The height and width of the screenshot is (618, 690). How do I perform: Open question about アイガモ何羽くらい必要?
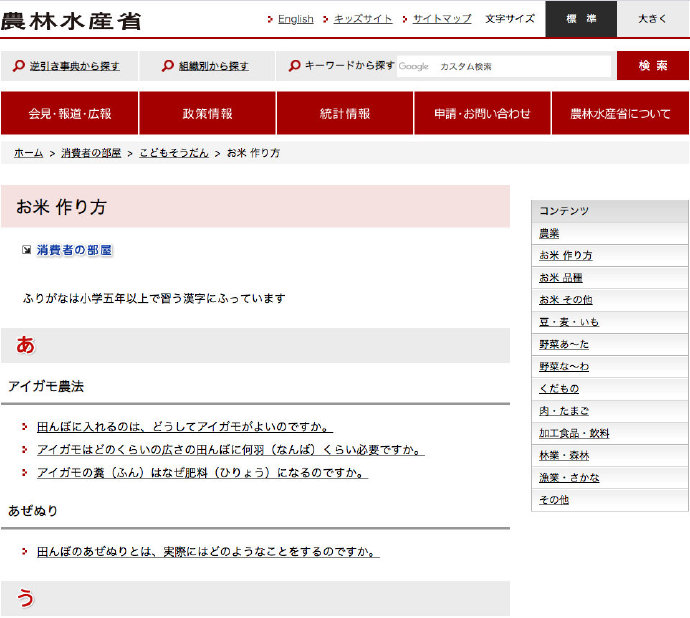pos(231,449)
